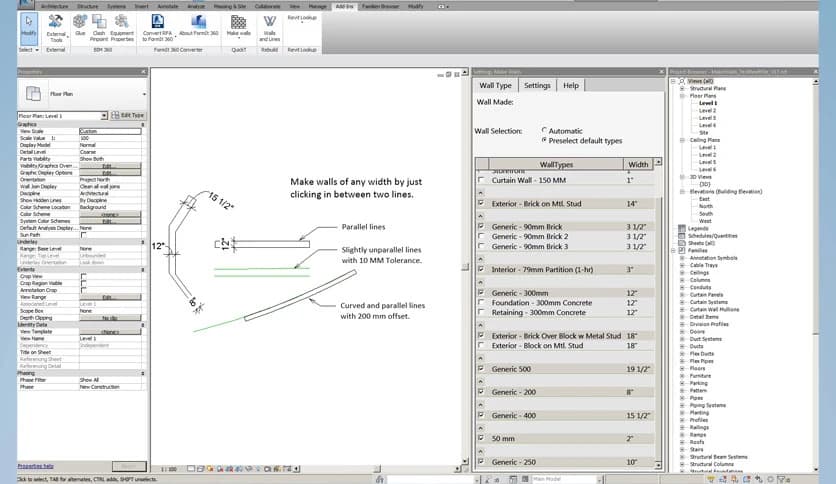Open the Properties help link
Image resolution: width=836 pixels, height=484 pixels.
pos(36,466)
